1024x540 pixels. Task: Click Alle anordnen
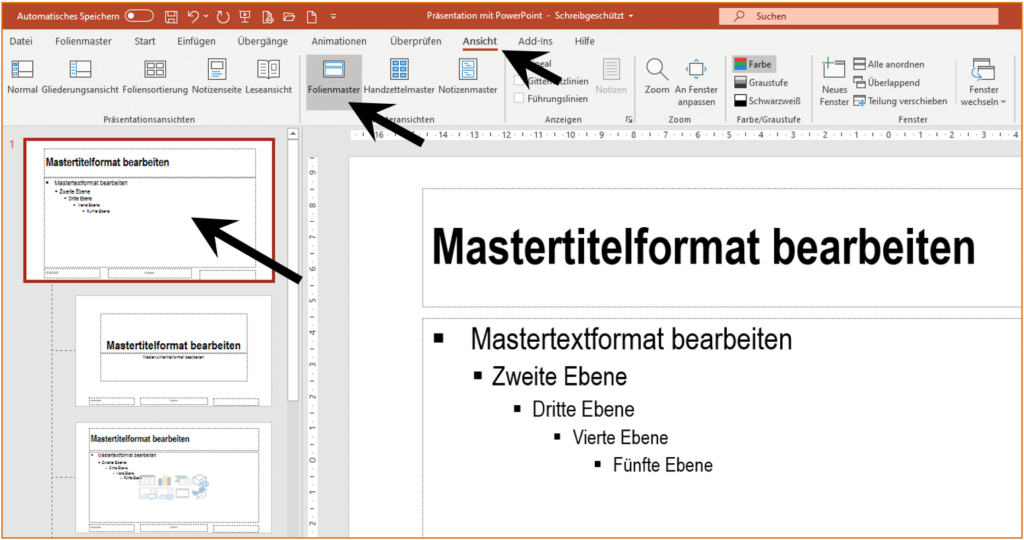pos(889,64)
